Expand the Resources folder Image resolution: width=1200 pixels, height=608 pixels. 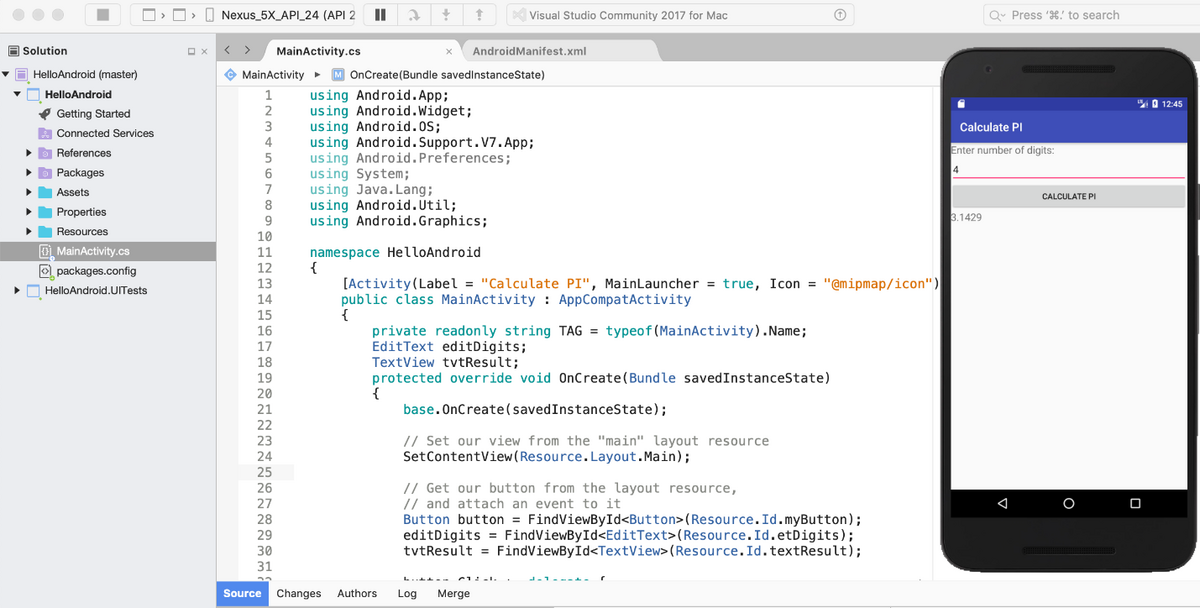(29, 232)
